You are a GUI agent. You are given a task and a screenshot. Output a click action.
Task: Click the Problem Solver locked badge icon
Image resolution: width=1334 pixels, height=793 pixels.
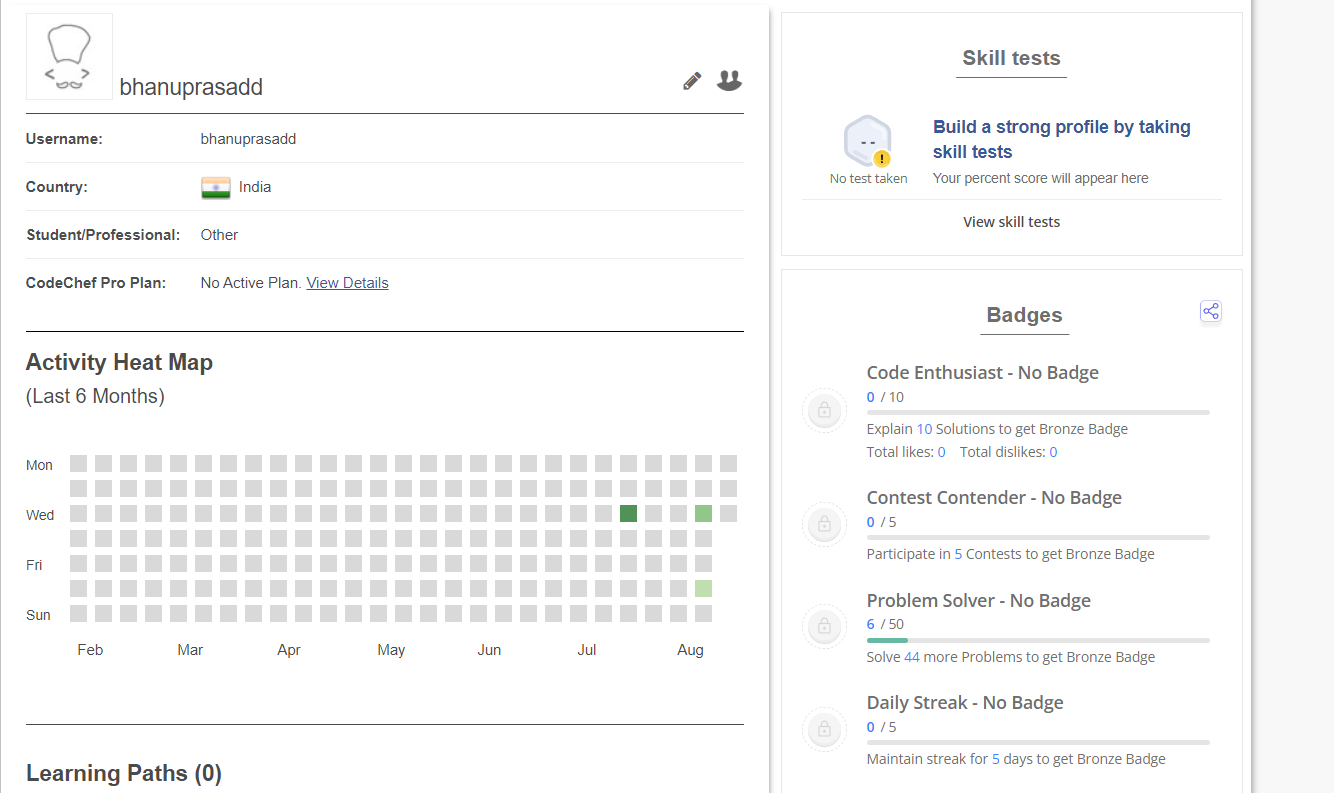pyautogui.click(x=824, y=627)
